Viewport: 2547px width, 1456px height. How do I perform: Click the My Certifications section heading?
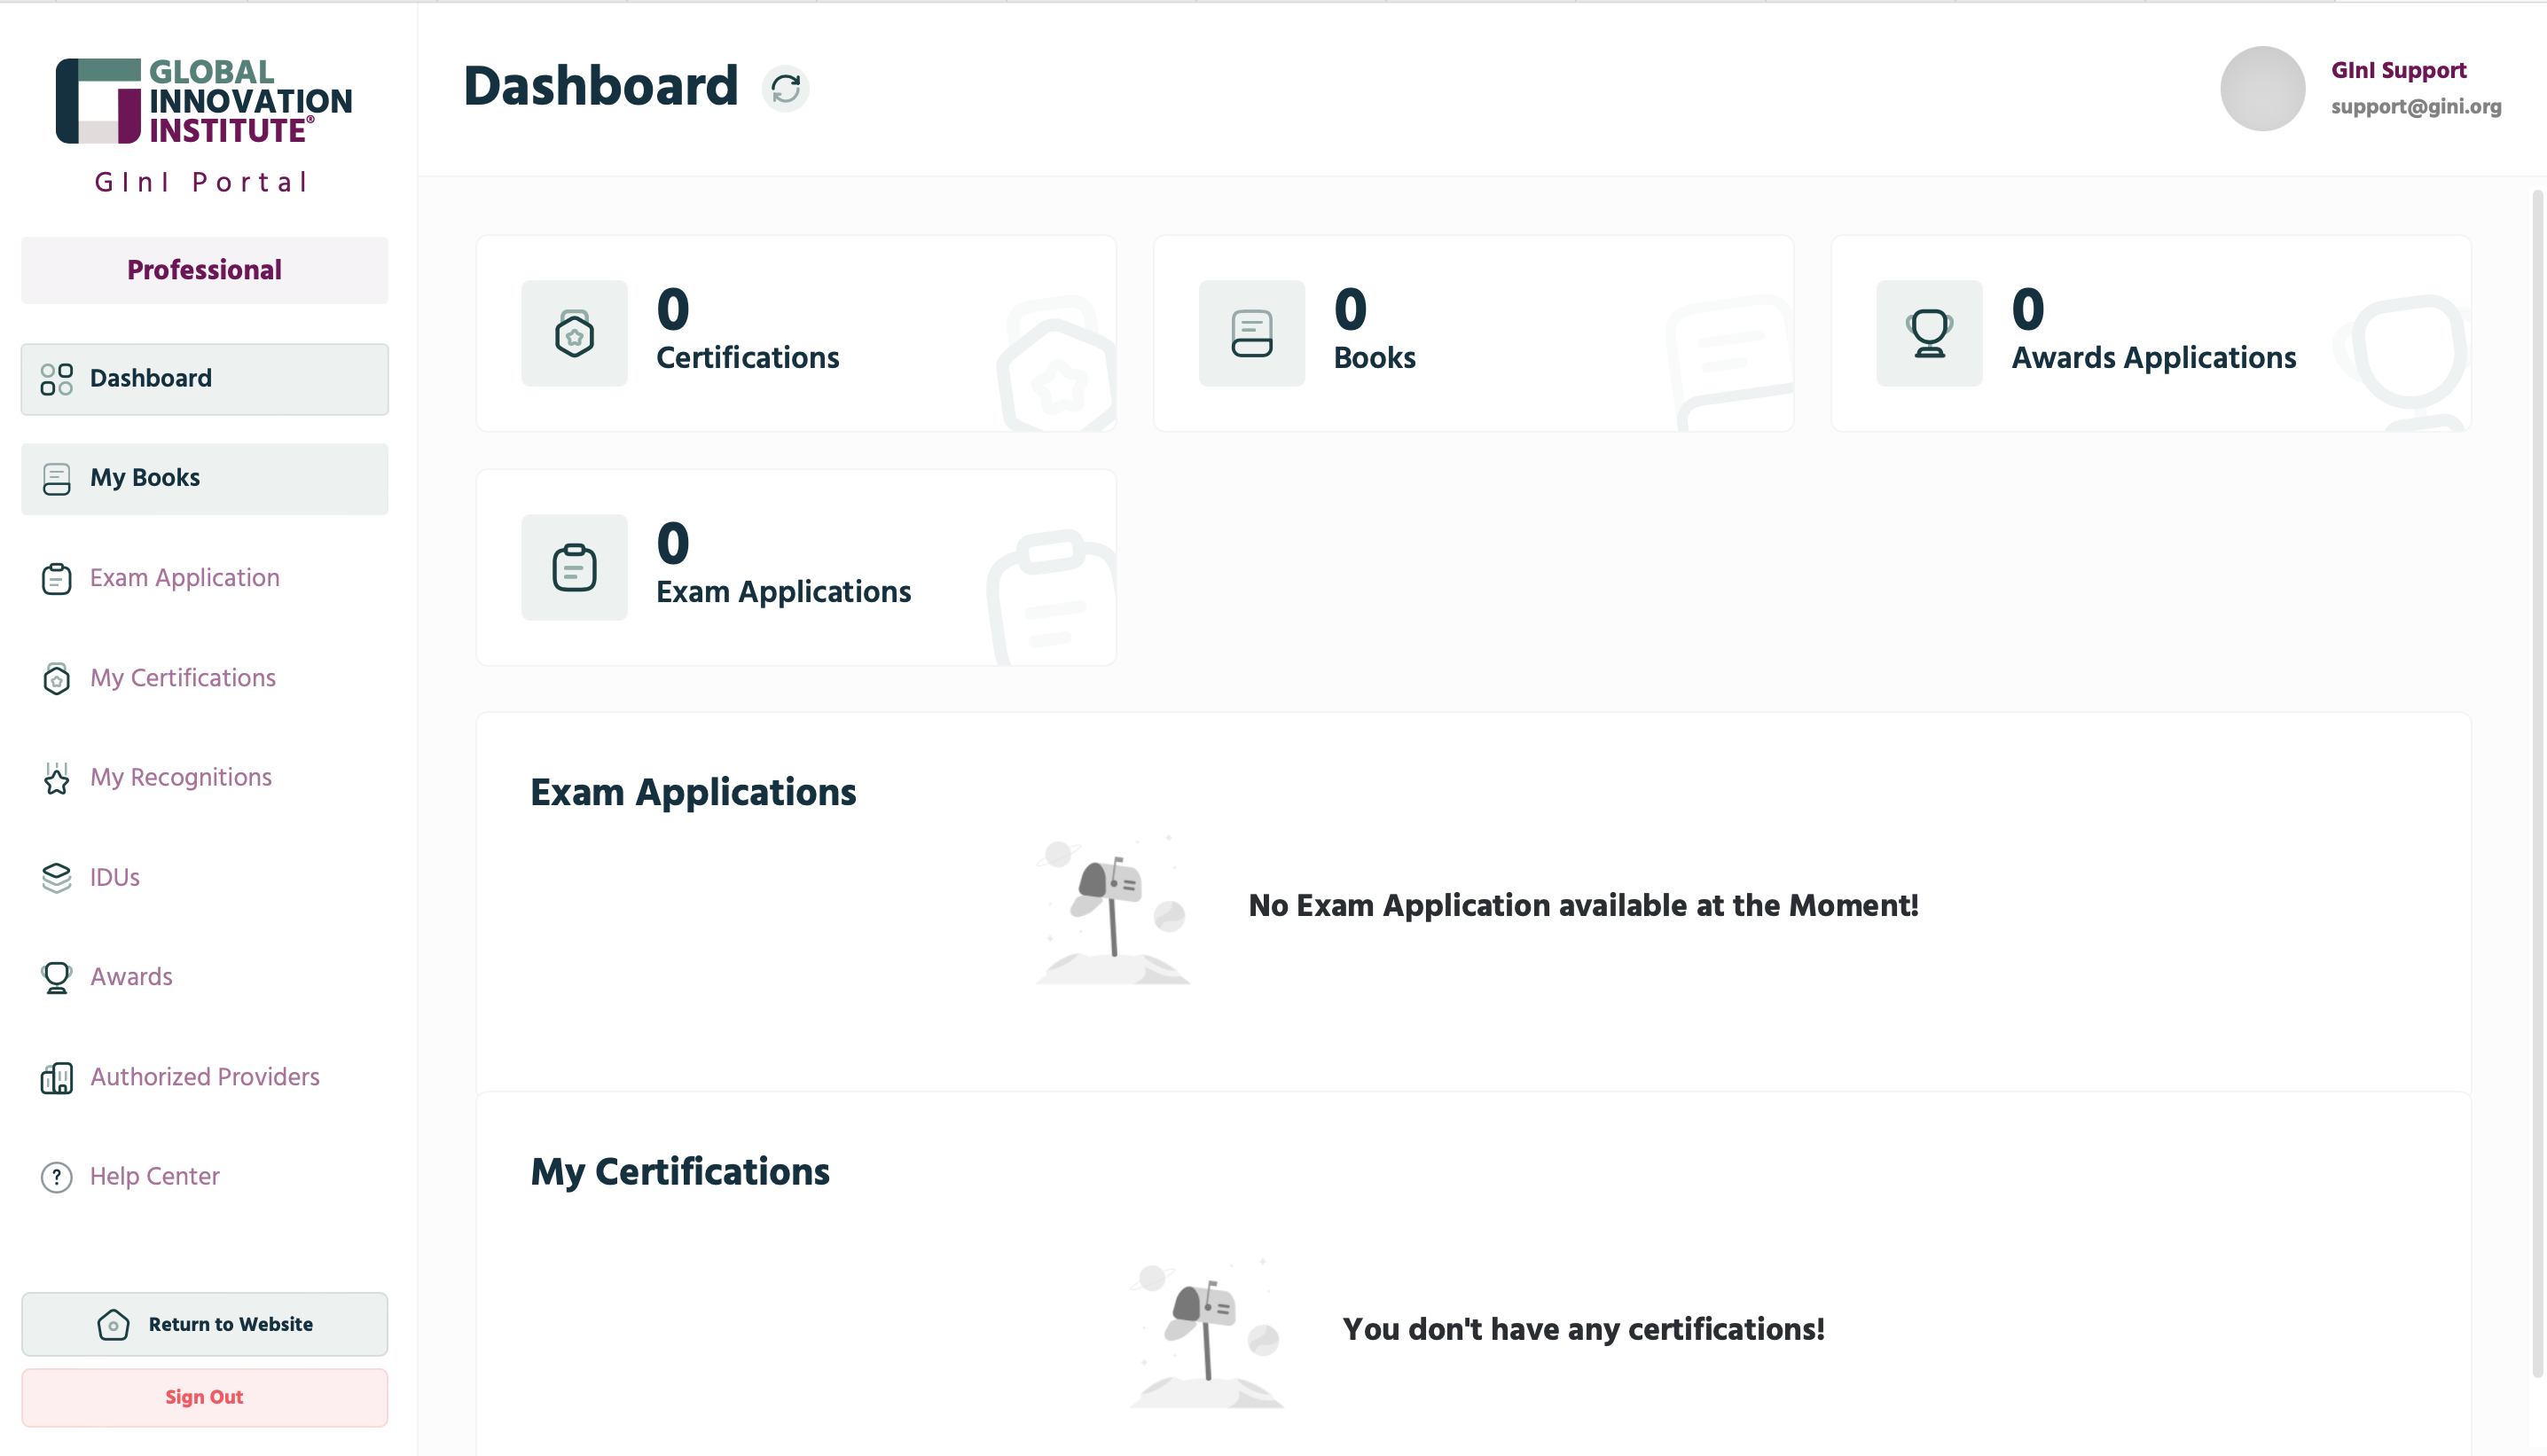[680, 1172]
